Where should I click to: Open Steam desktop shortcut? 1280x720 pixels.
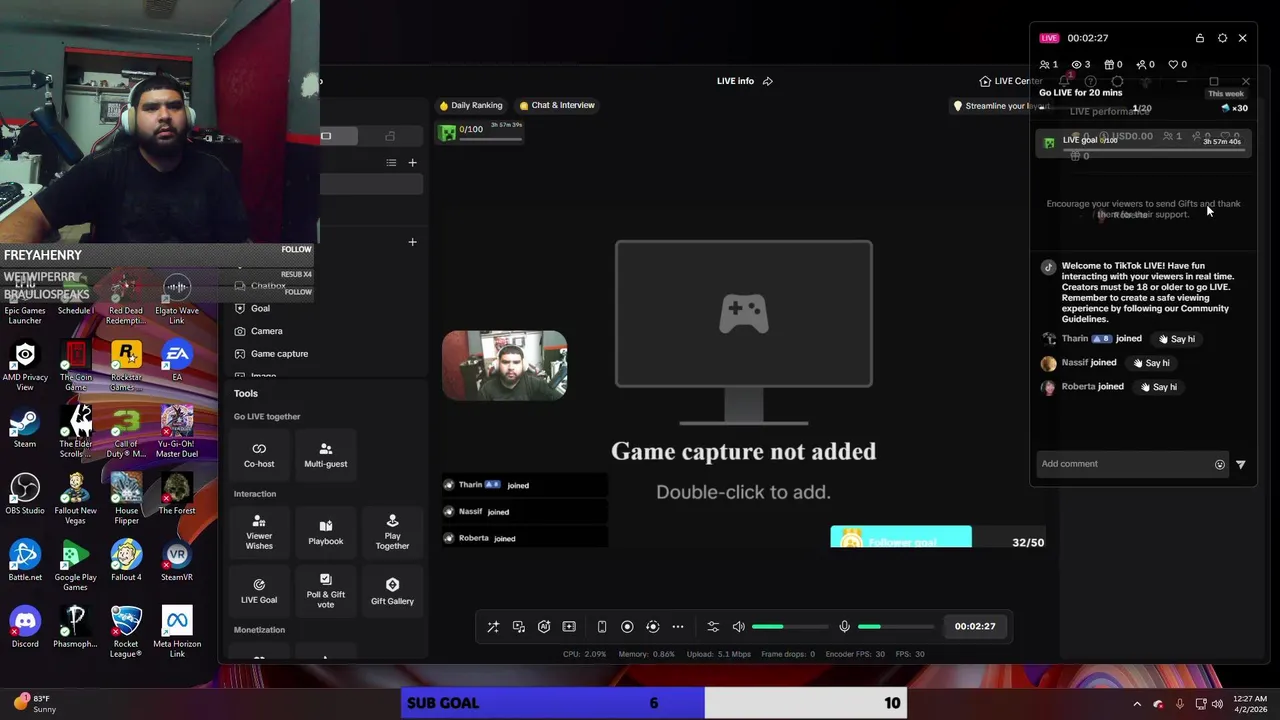tap(25, 428)
